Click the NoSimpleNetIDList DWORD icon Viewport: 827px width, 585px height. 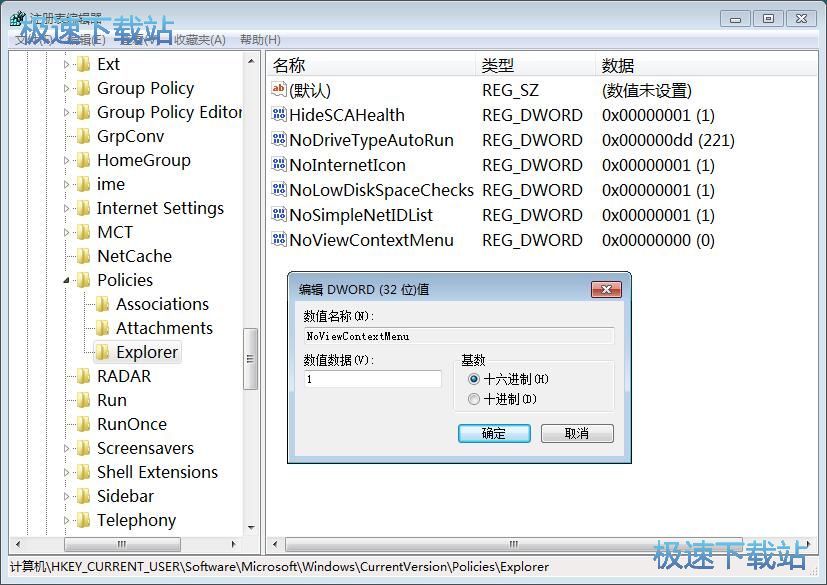tap(278, 214)
